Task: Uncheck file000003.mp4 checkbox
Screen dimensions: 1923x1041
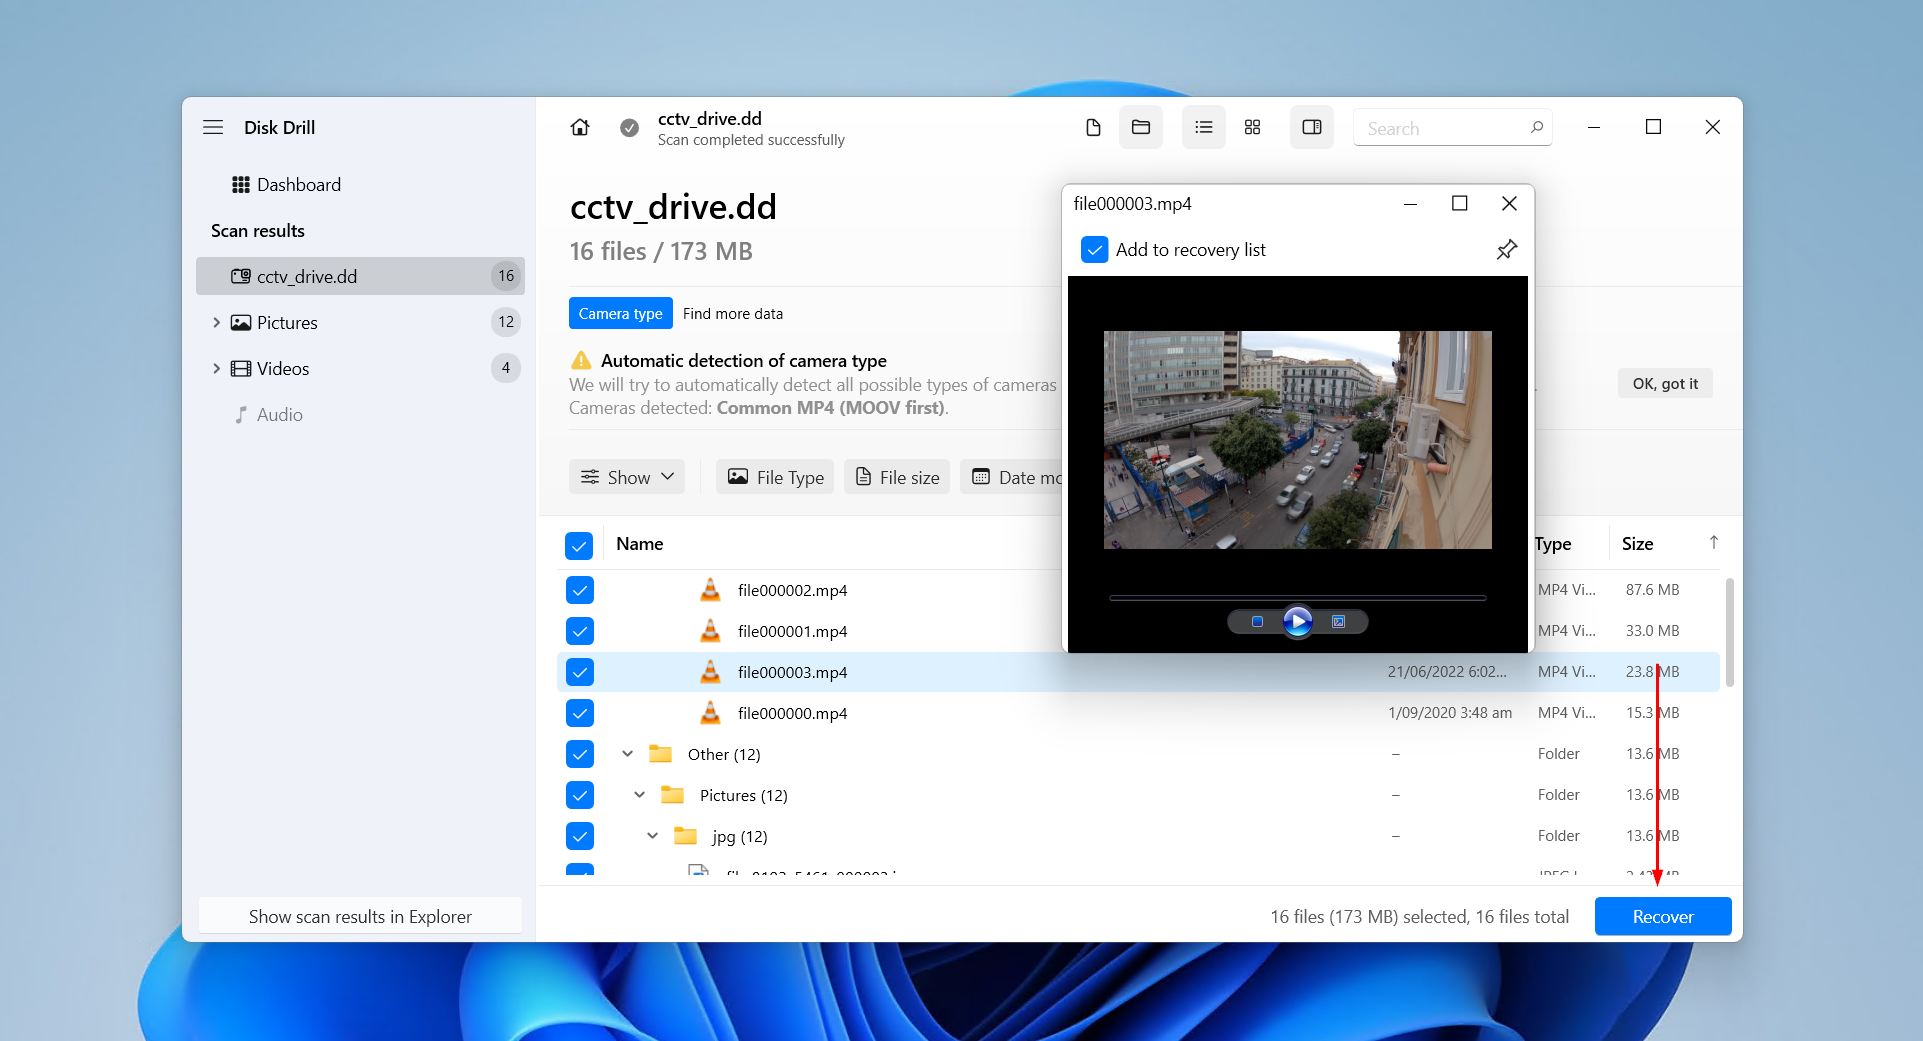Action: (x=580, y=672)
